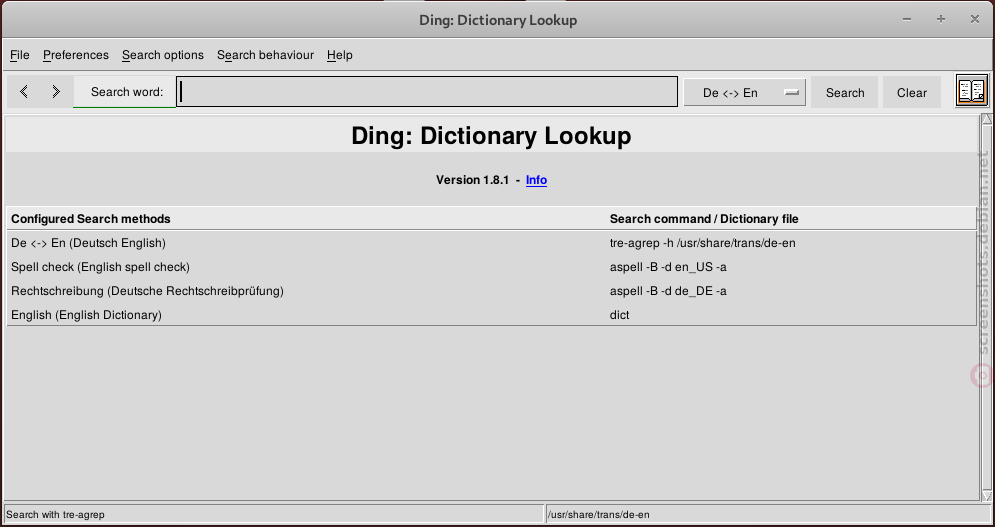Click status bar text Search with tre-agrep

(55, 514)
